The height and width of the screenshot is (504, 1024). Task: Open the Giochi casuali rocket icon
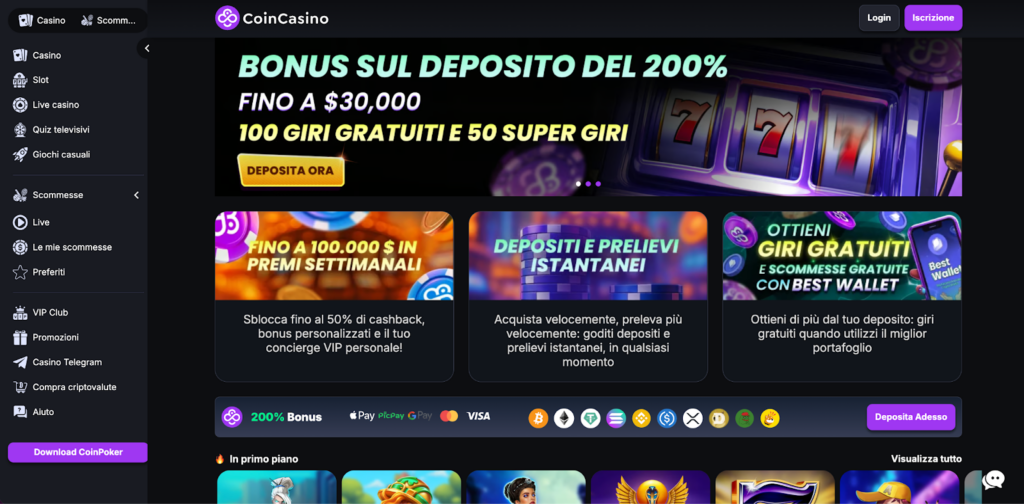point(20,155)
